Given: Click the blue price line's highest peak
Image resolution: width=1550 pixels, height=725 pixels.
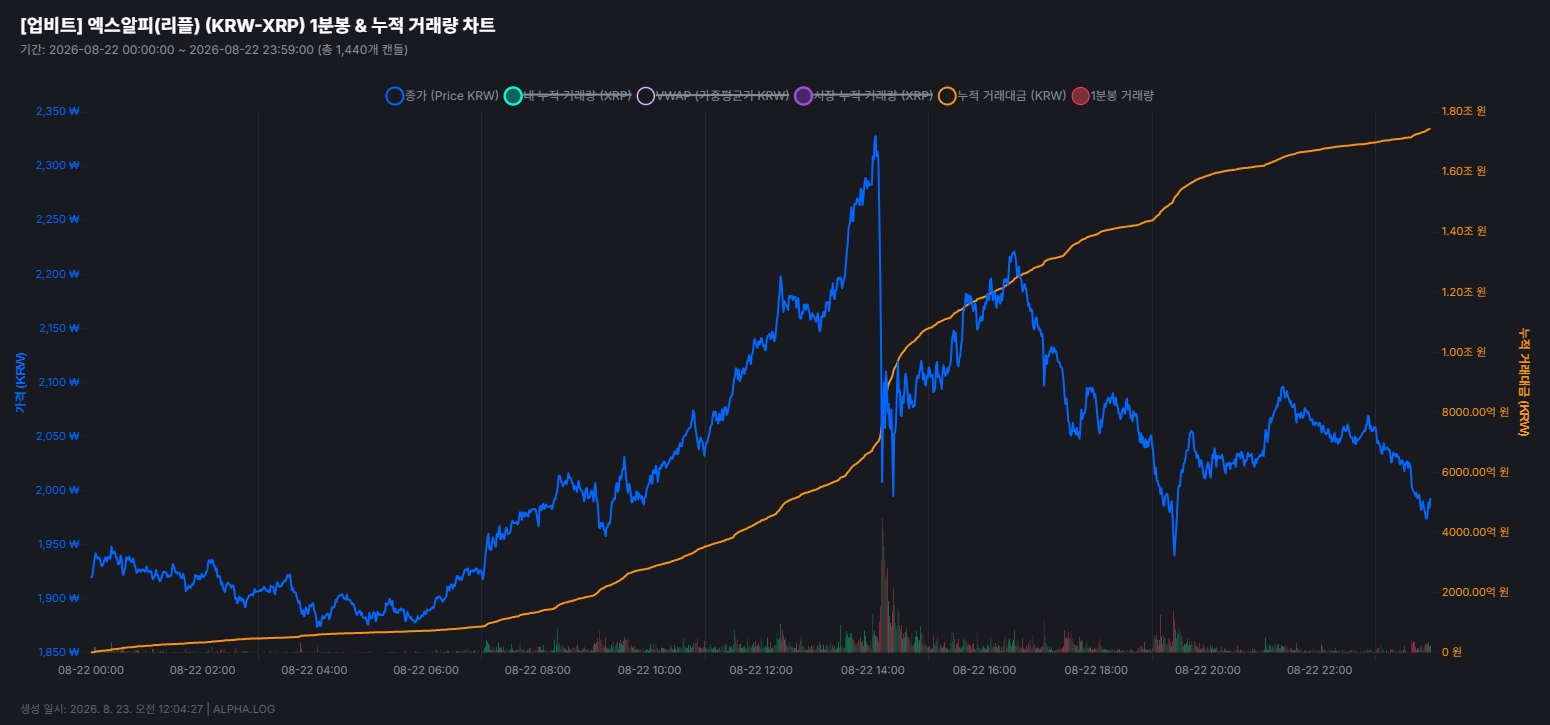Looking at the screenshot, I should click(875, 136).
